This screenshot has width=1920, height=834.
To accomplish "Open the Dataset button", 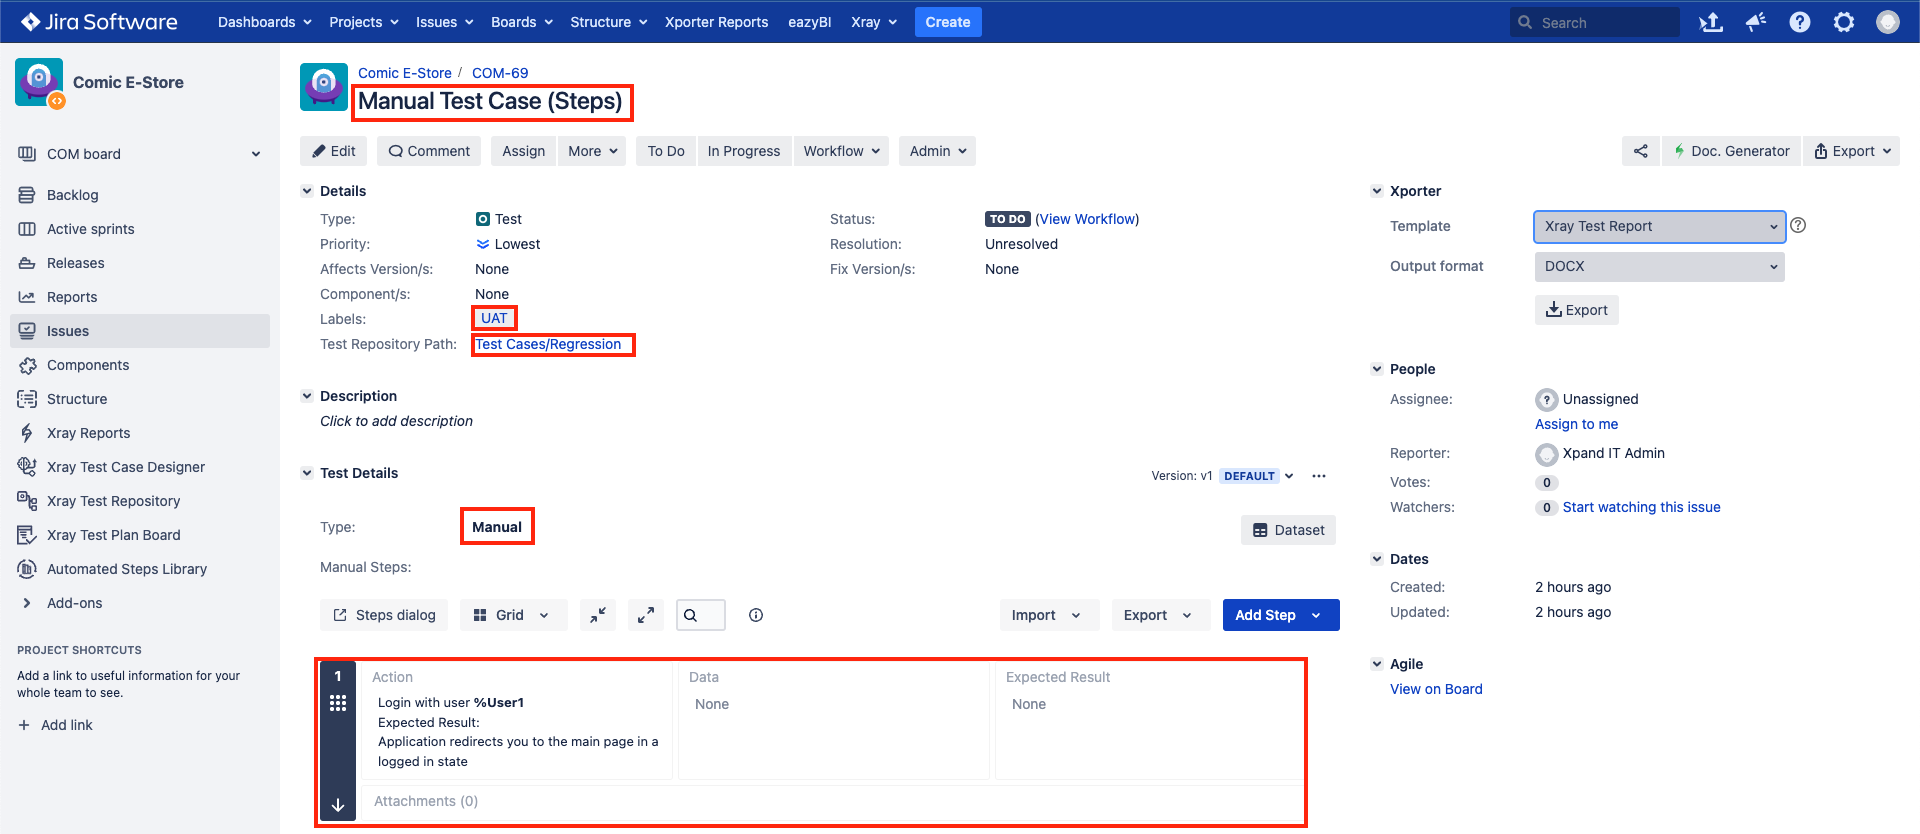I will pyautogui.click(x=1288, y=530).
